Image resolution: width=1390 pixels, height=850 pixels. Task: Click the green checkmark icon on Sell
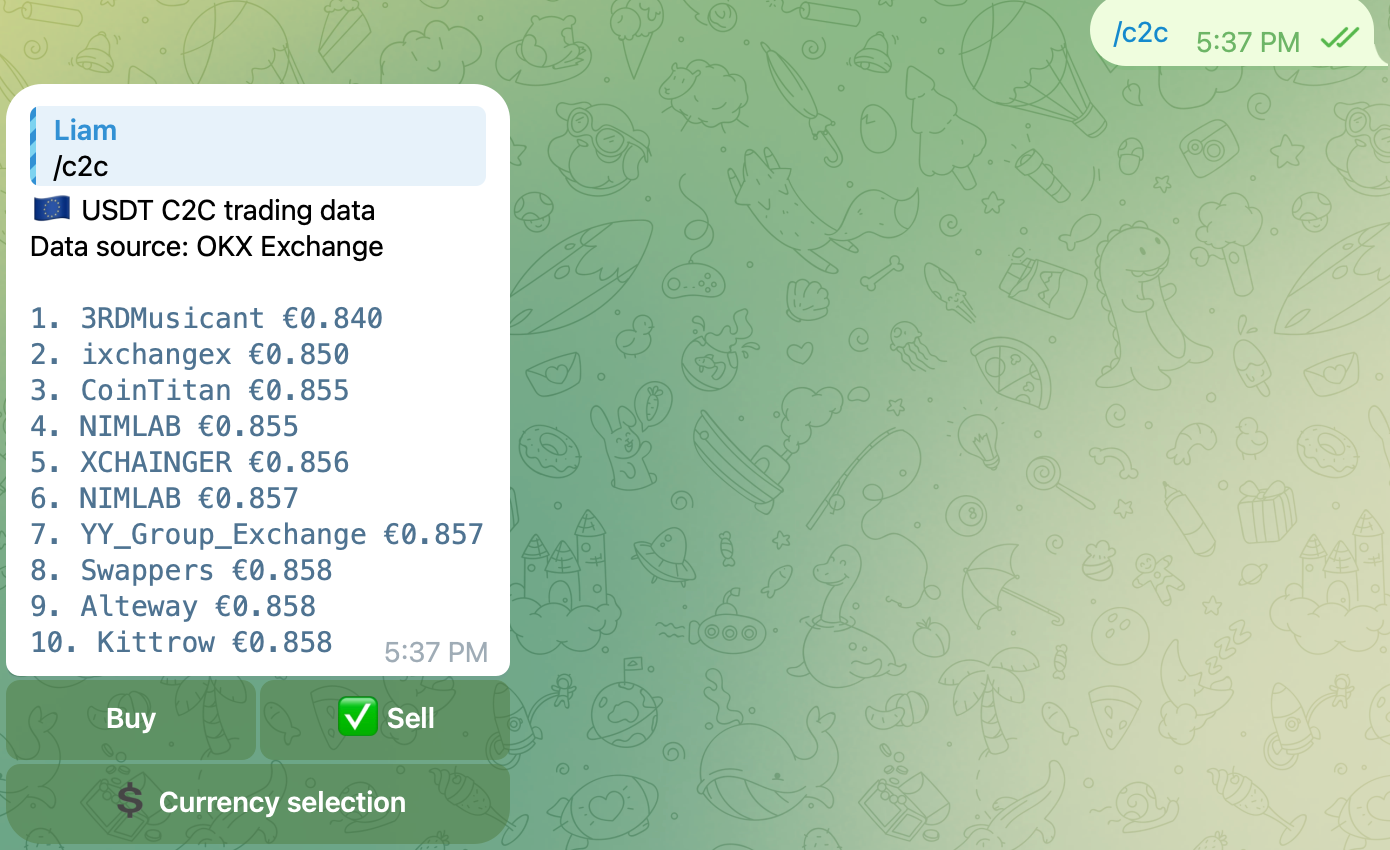click(x=357, y=718)
